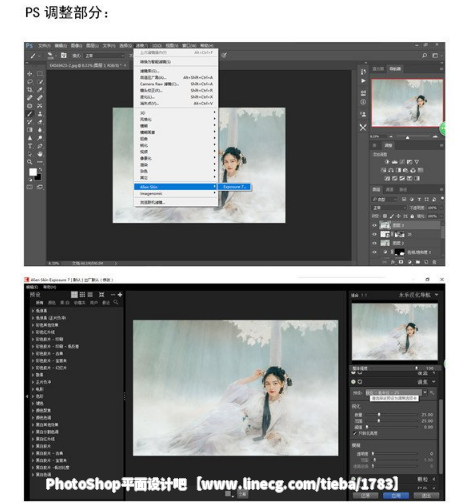The image size is (454, 503).
Task: Click the navigator zoom-in mountain button
Action: [435, 137]
